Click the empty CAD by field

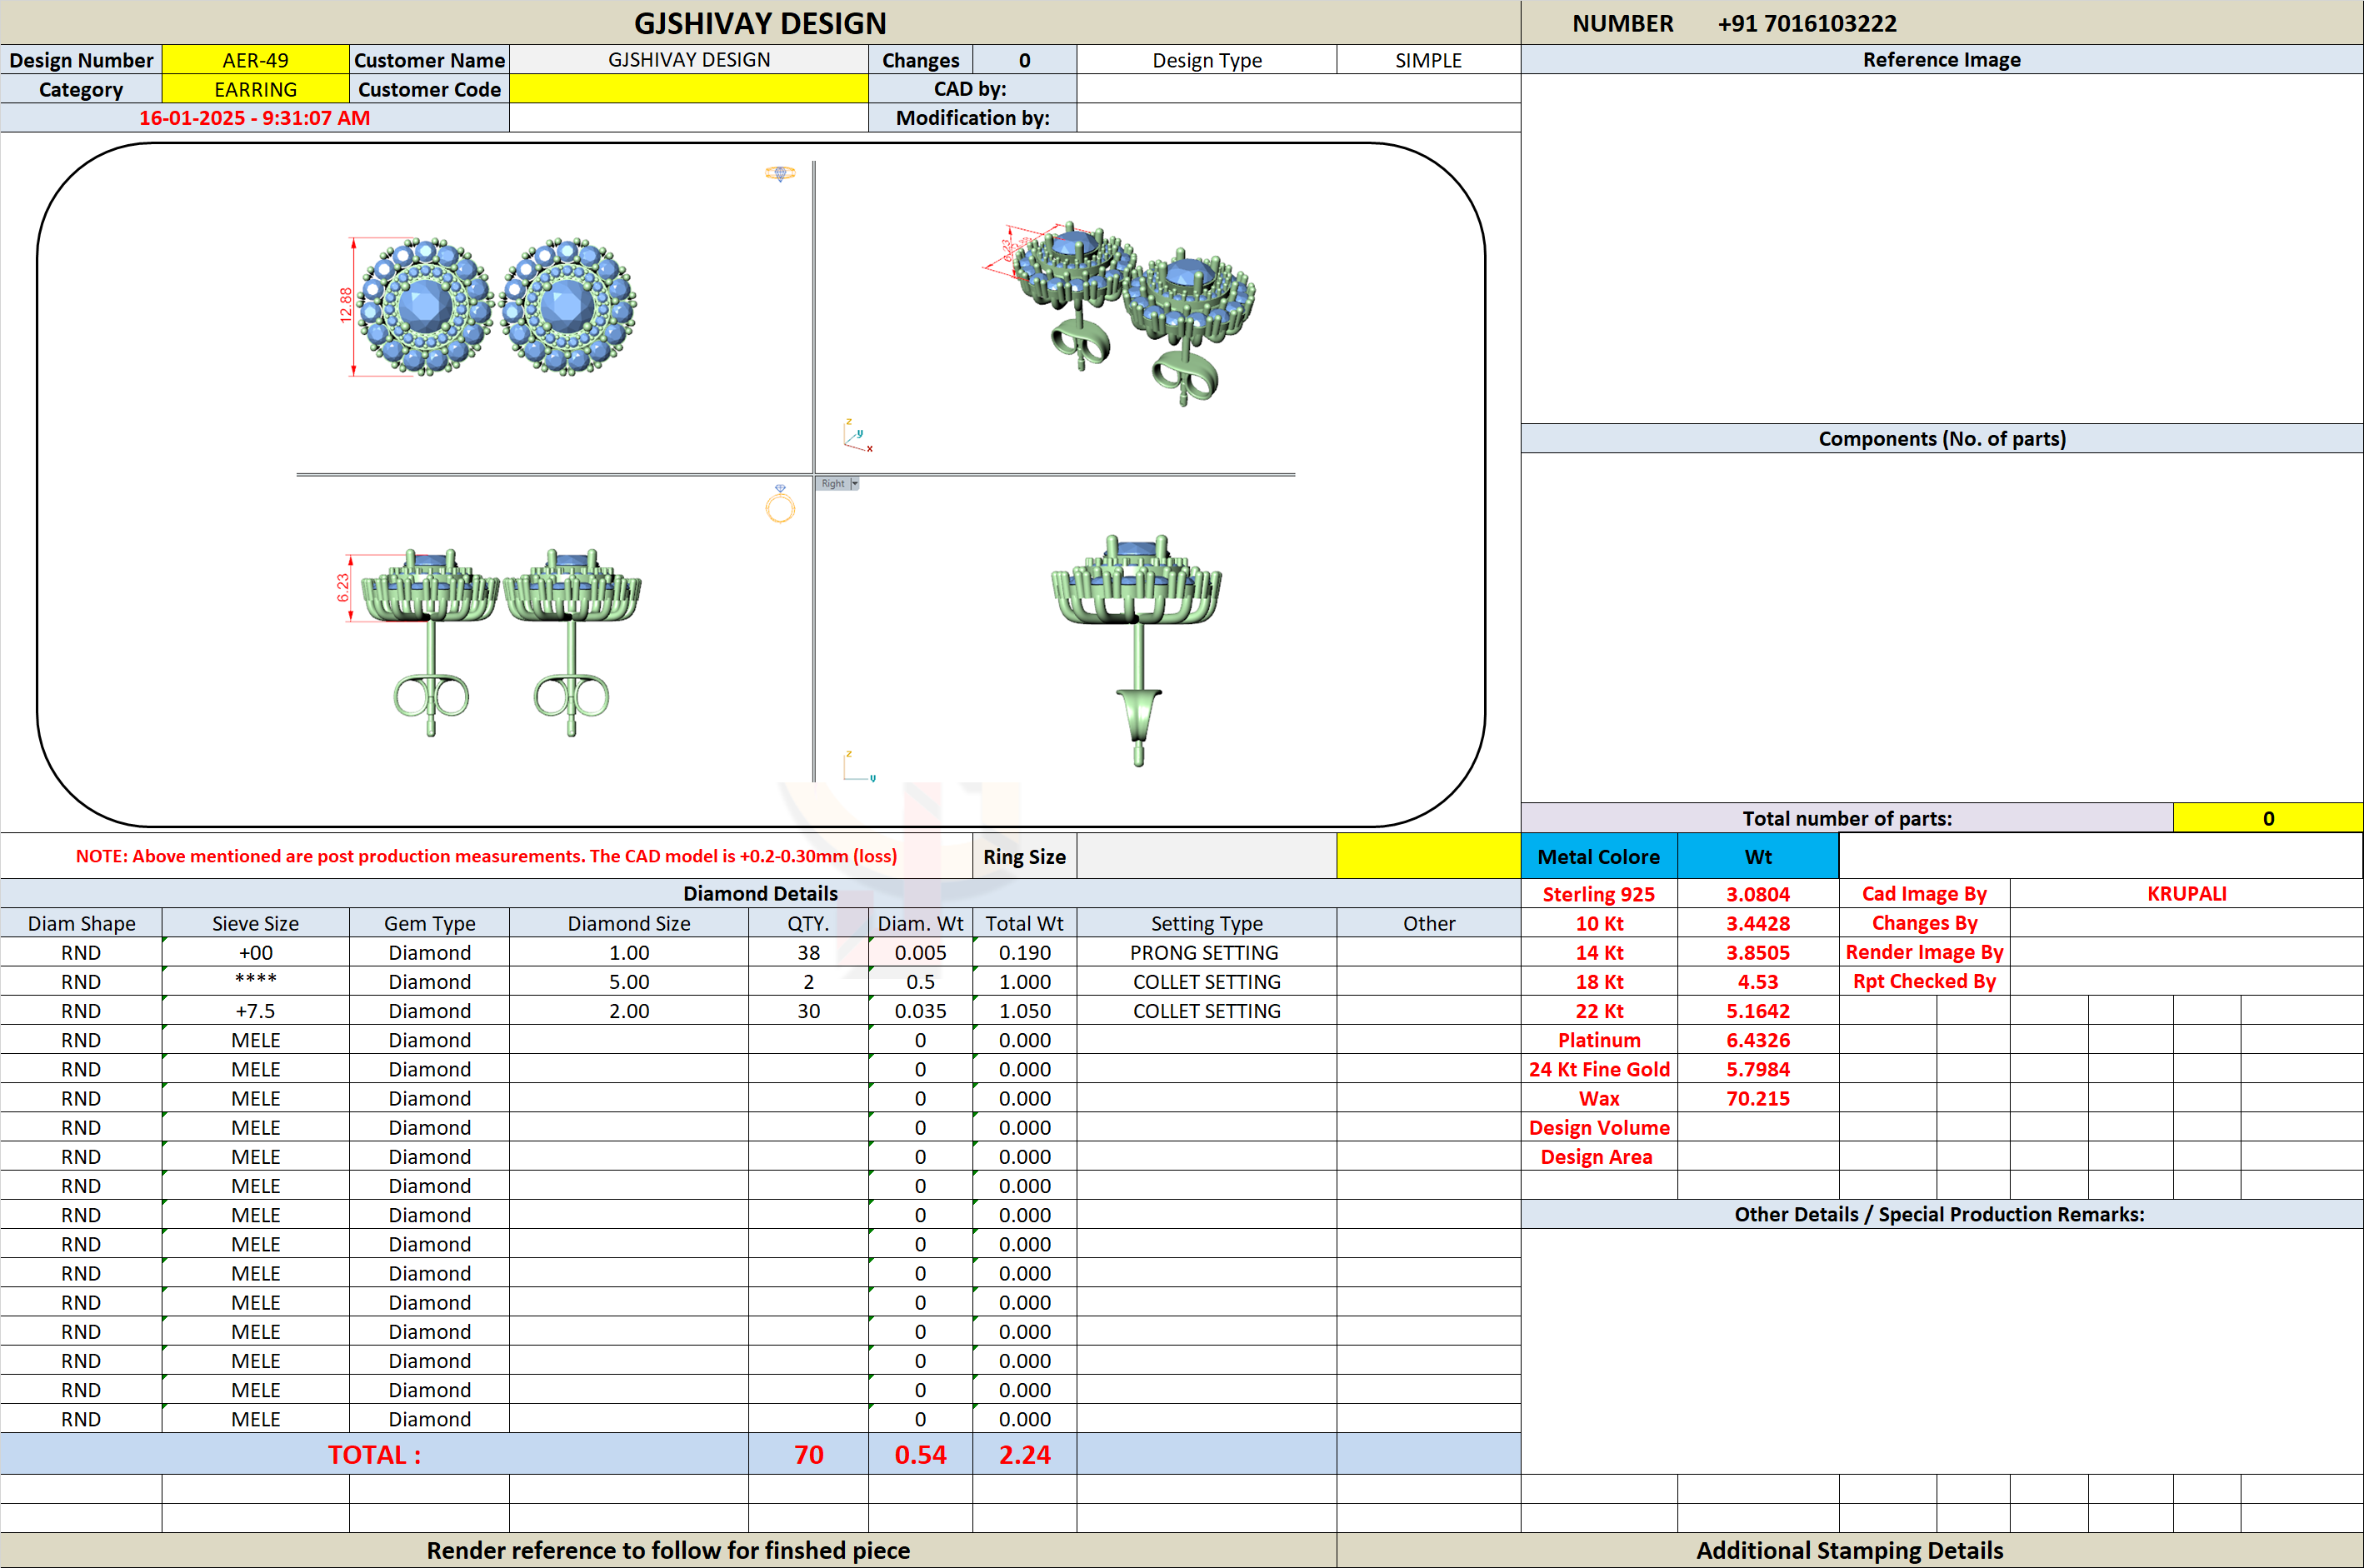(1298, 89)
